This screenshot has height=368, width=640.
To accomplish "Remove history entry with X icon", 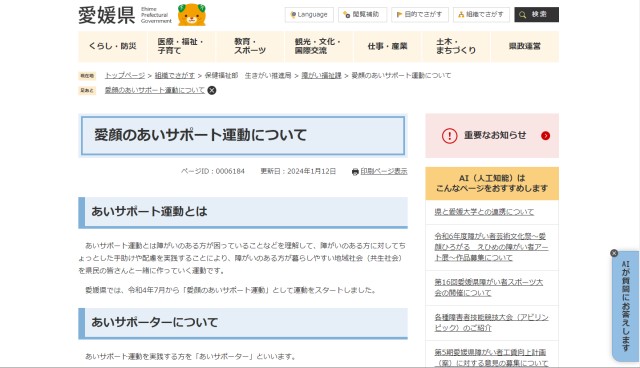I will 212,91.
